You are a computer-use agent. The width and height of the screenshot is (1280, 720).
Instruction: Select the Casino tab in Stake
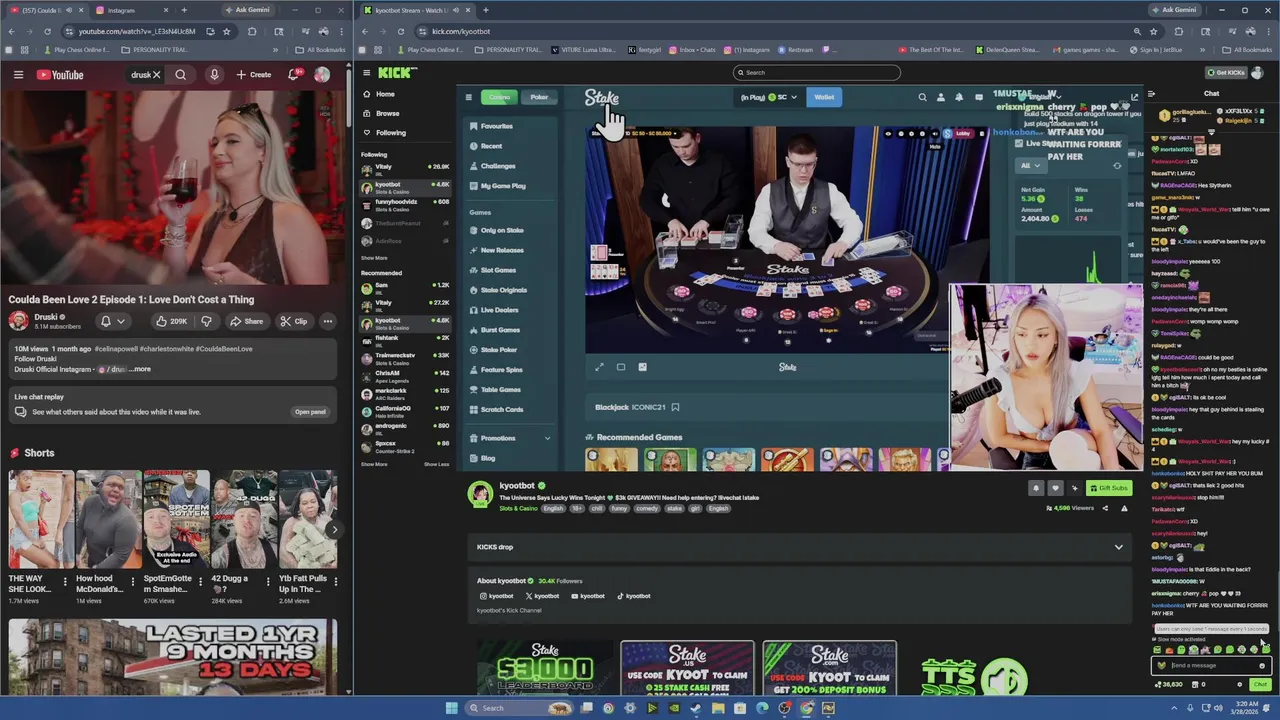[x=499, y=97]
